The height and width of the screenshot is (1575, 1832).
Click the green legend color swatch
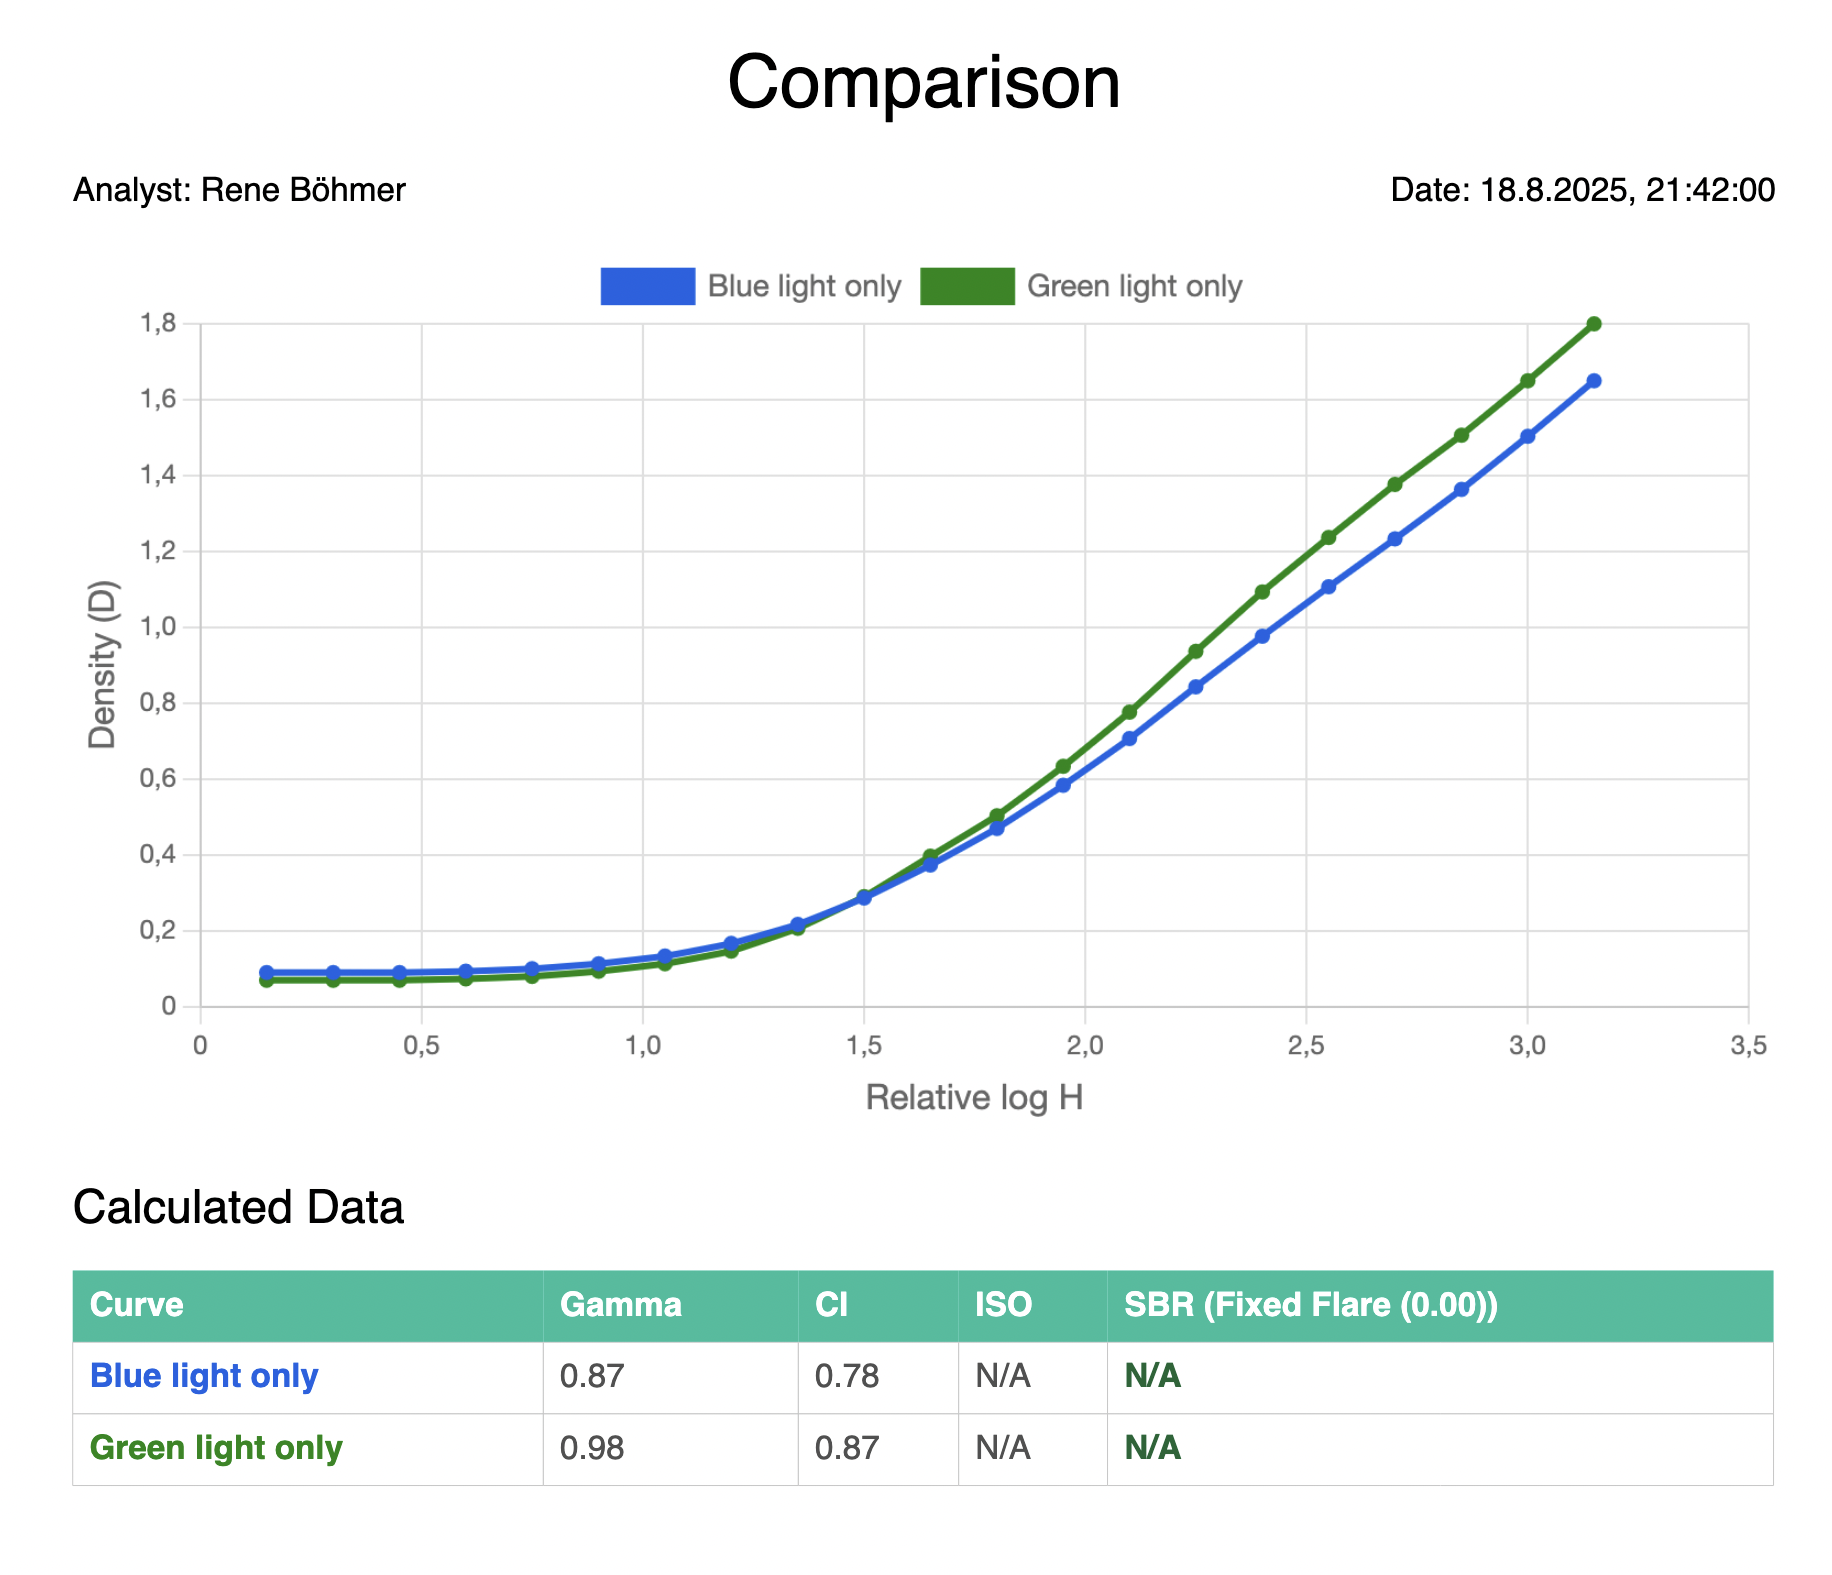(967, 286)
